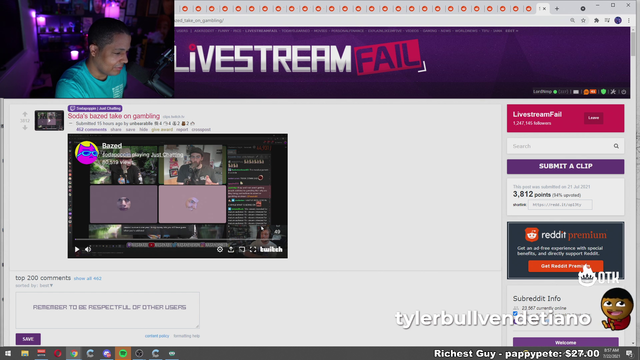This screenshot has width=640, height=360.
Task: Click SUBMIT A CLIP button
Action: click(x=565, y=166)
